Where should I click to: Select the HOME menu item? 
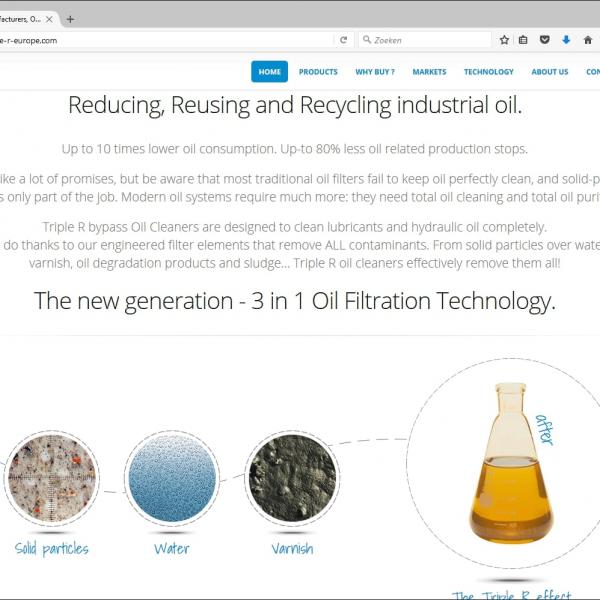point(269,72)
